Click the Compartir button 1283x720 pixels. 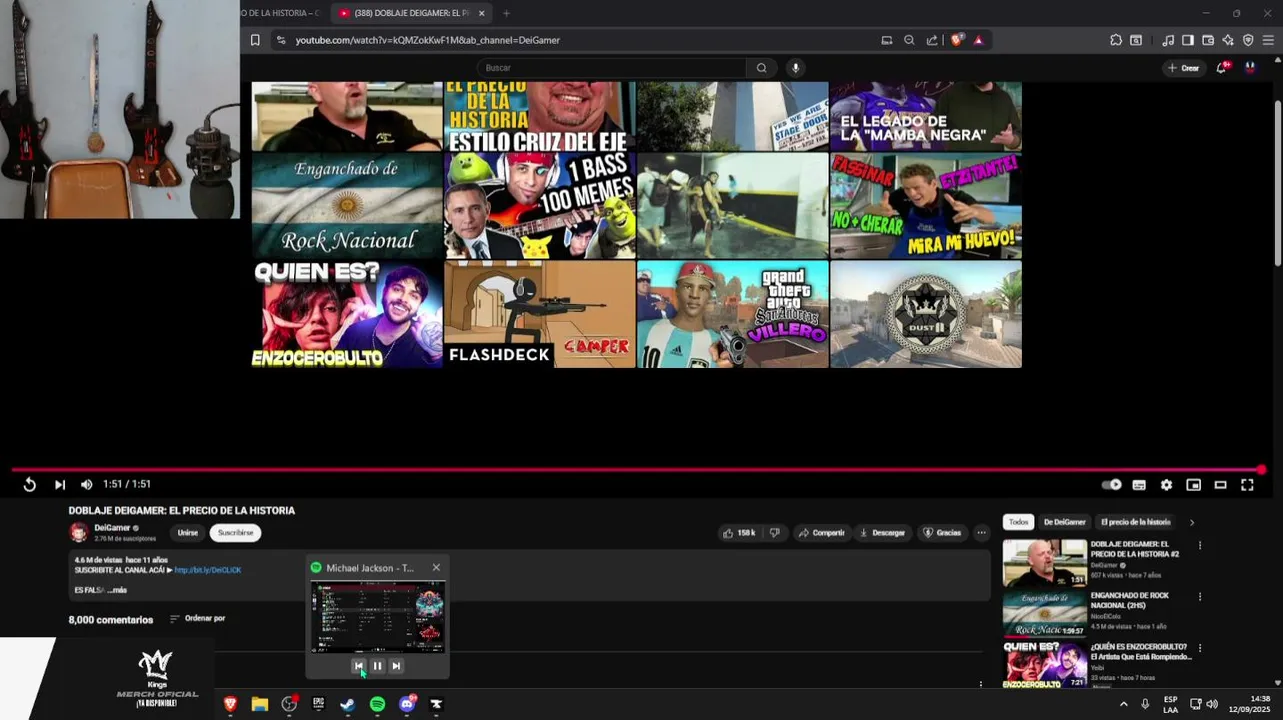click(822, 533)
